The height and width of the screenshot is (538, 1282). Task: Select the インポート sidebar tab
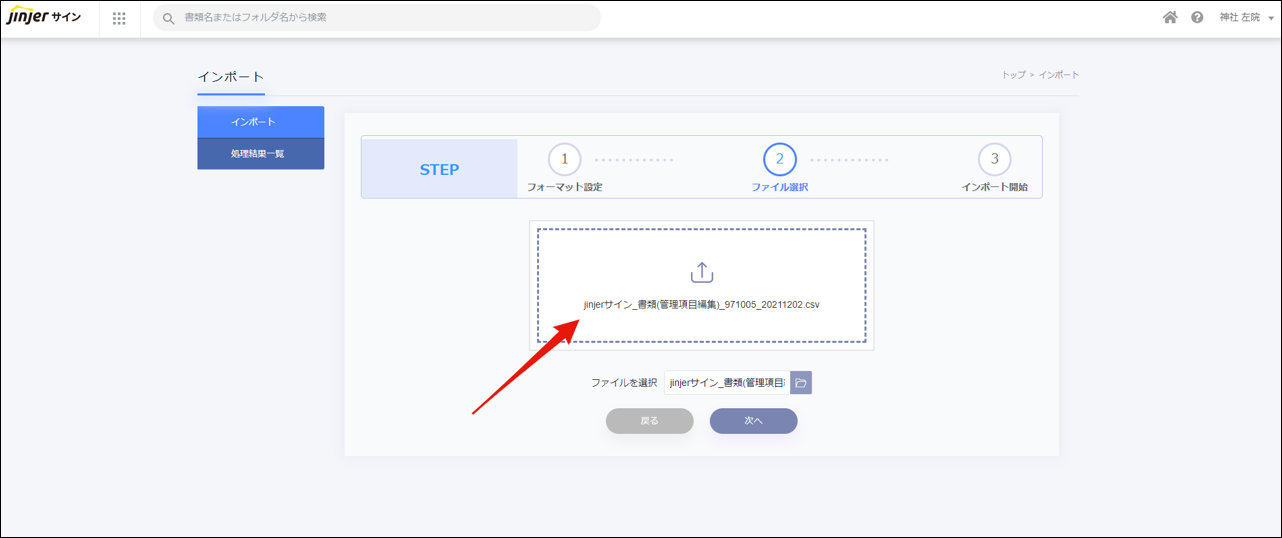(260, 122)
